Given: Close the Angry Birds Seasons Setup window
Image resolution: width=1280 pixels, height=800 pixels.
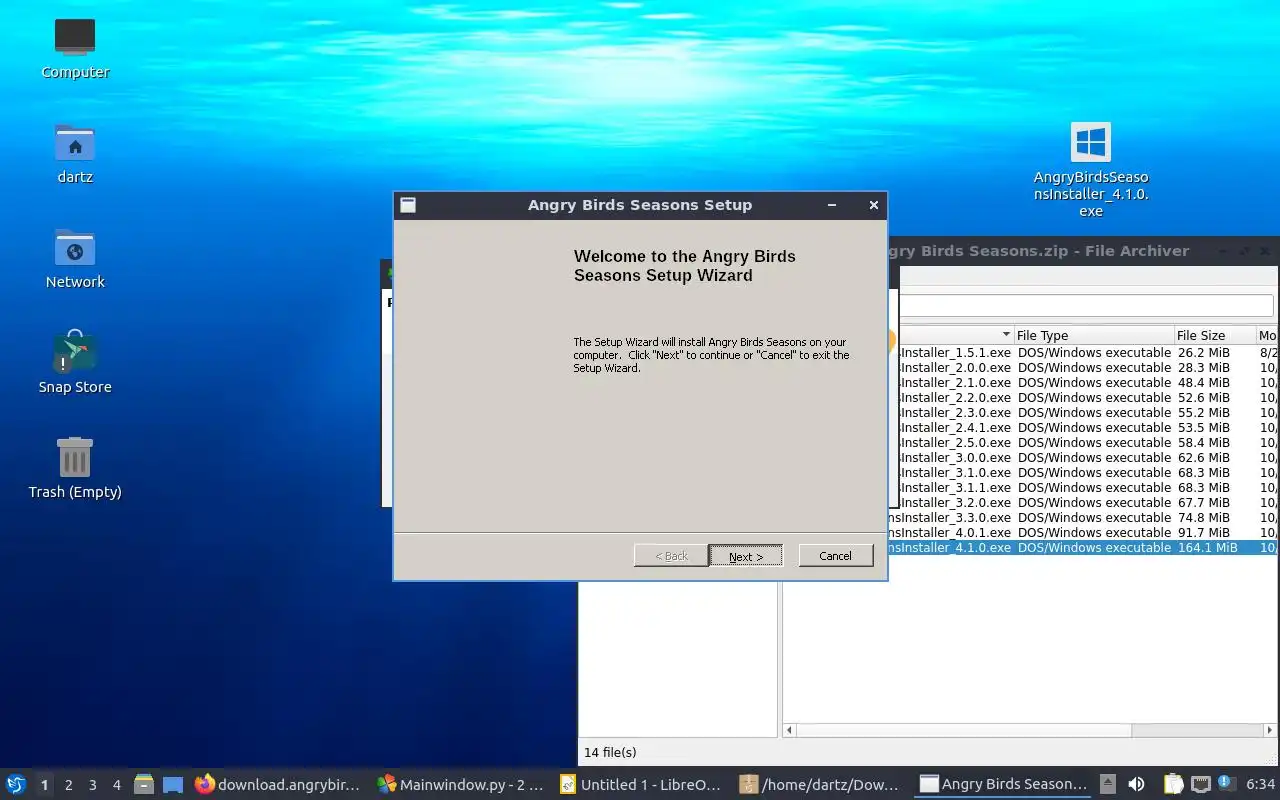Looking at the screenshot, I should tap(873, 205).
